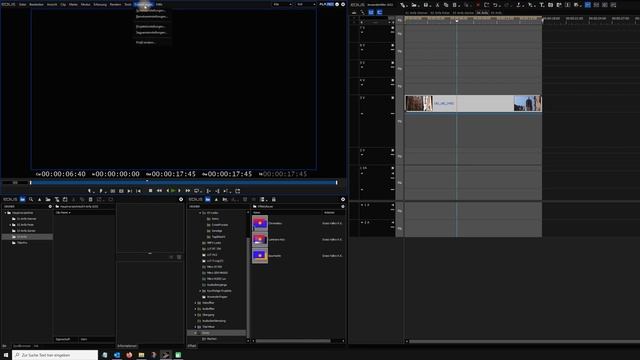Screen dimensions: 640x360
Task: Click the copy icon in timeline toolbar
Action: pos(446,5)
